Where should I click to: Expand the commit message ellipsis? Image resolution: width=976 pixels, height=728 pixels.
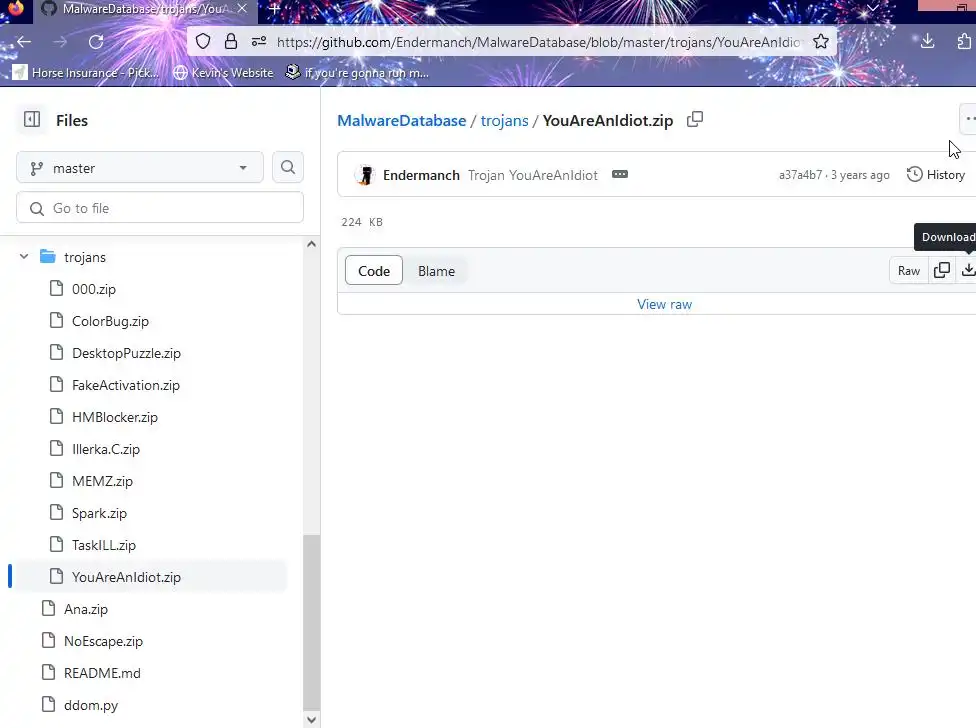[x=620, y=174]
